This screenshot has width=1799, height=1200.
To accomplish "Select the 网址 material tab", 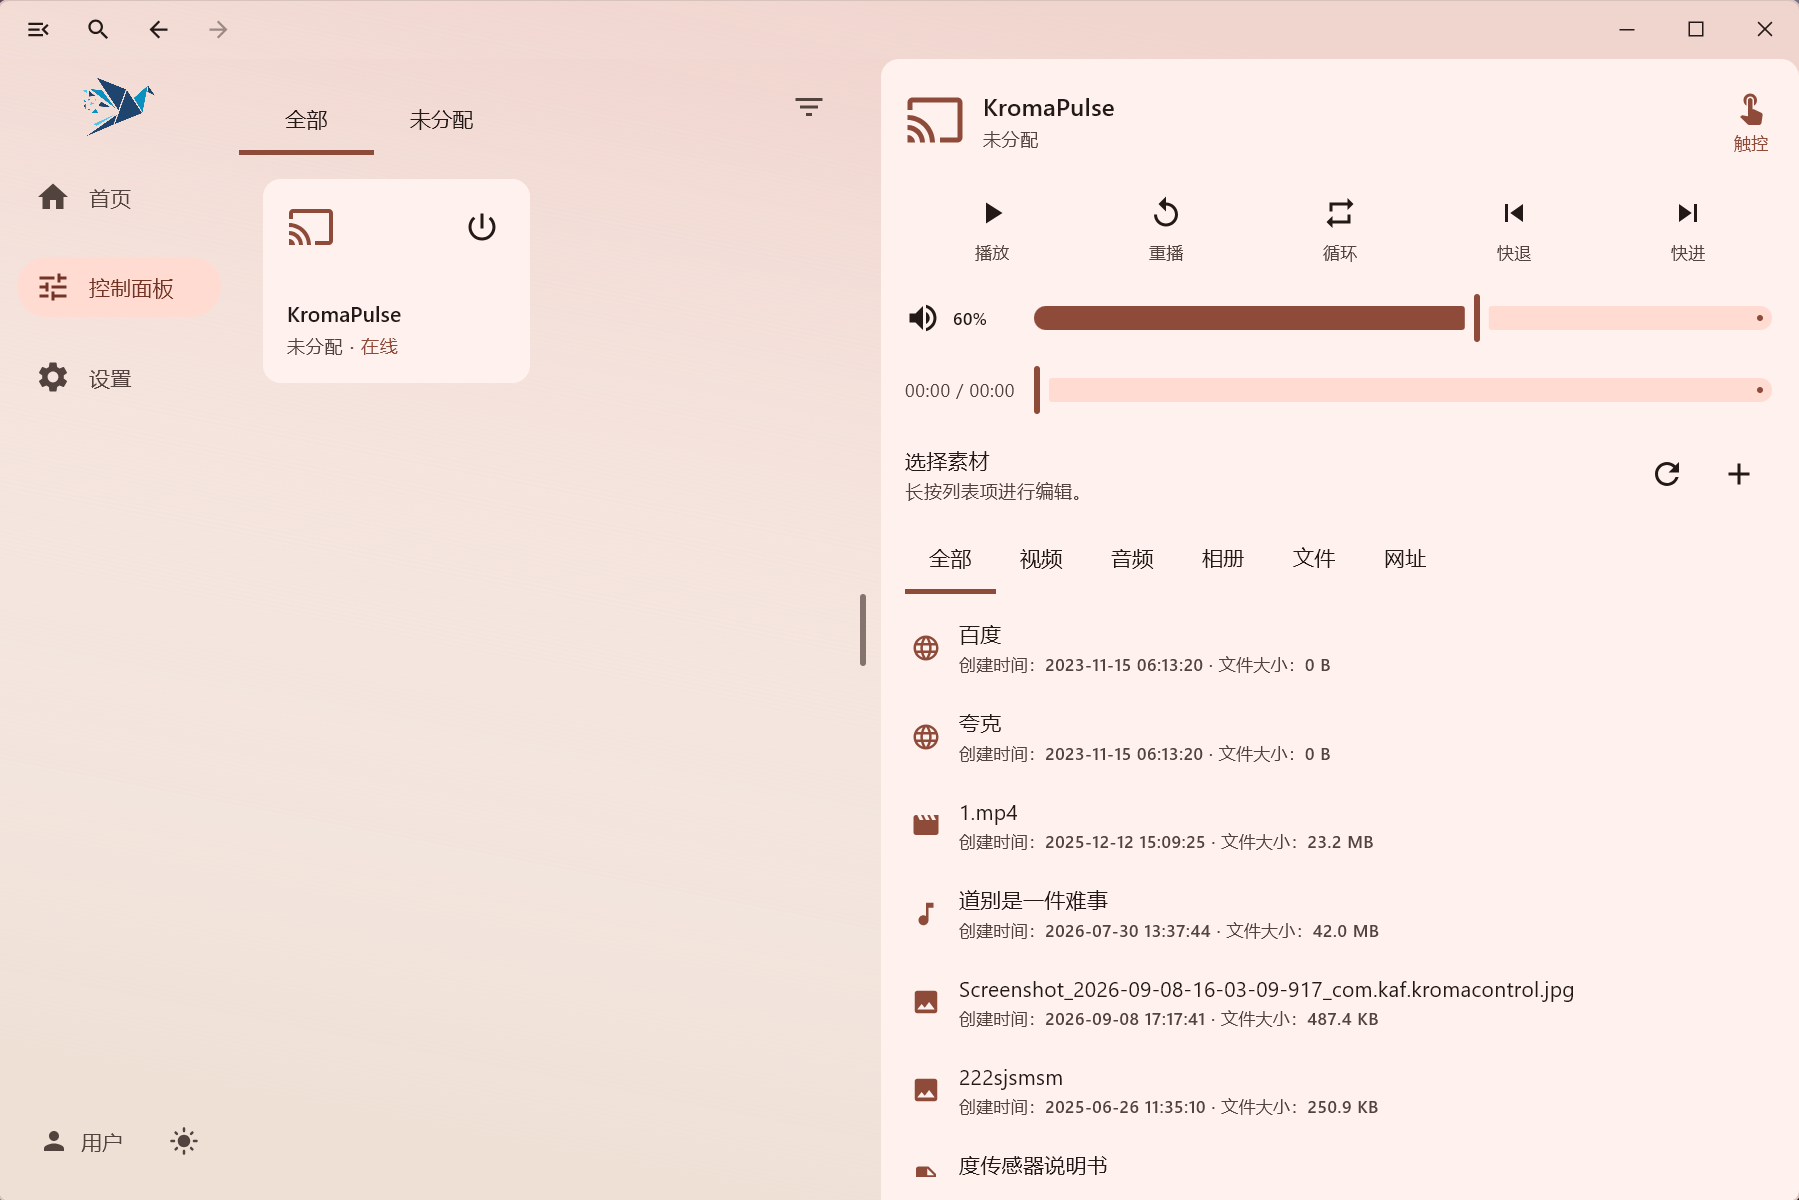I will click(x=1405, y=560).
